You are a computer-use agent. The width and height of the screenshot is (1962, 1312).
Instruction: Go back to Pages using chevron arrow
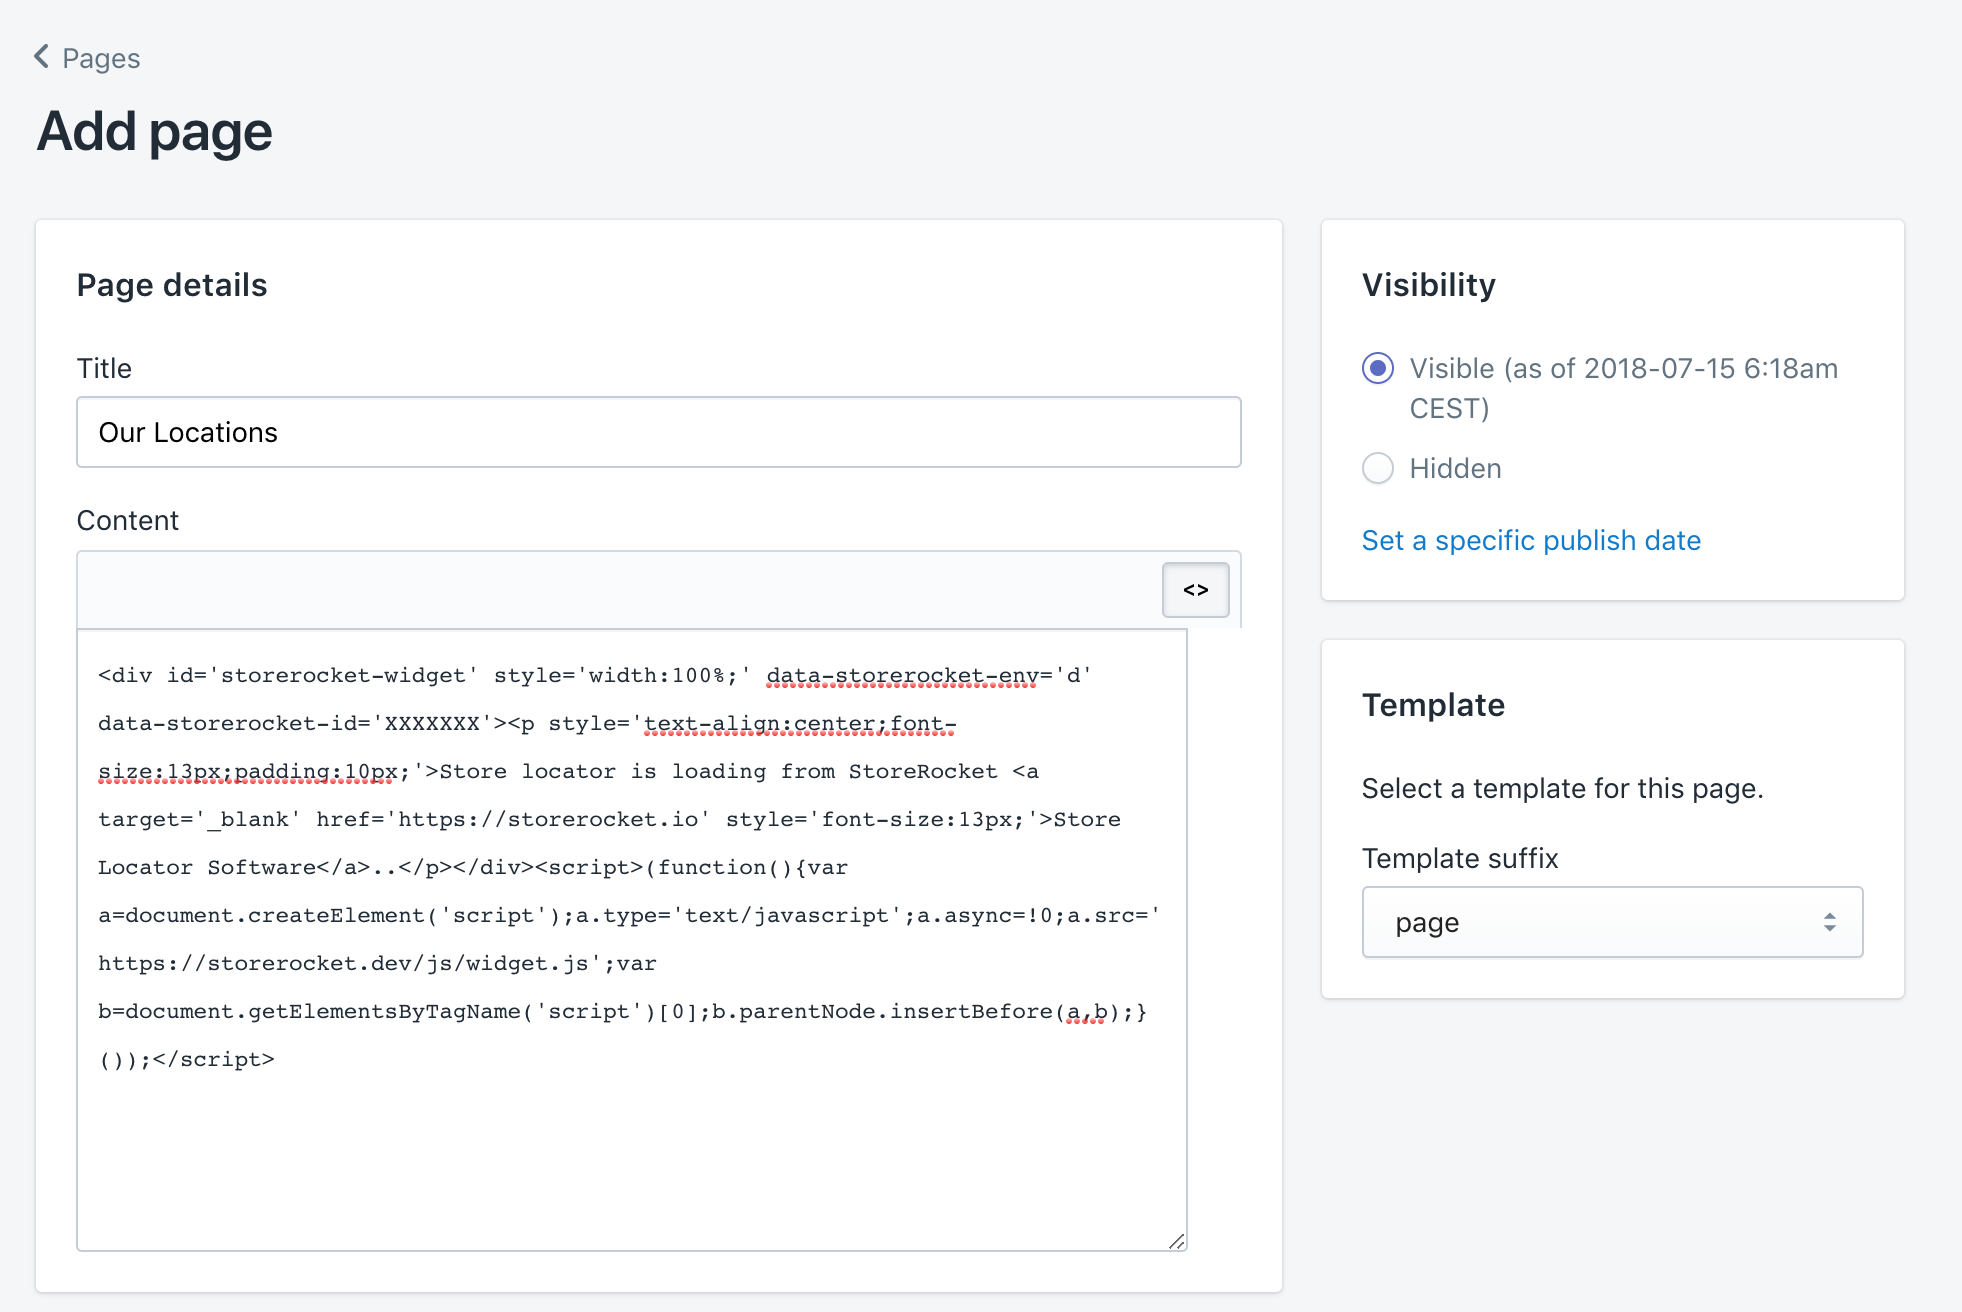point(42,57)
